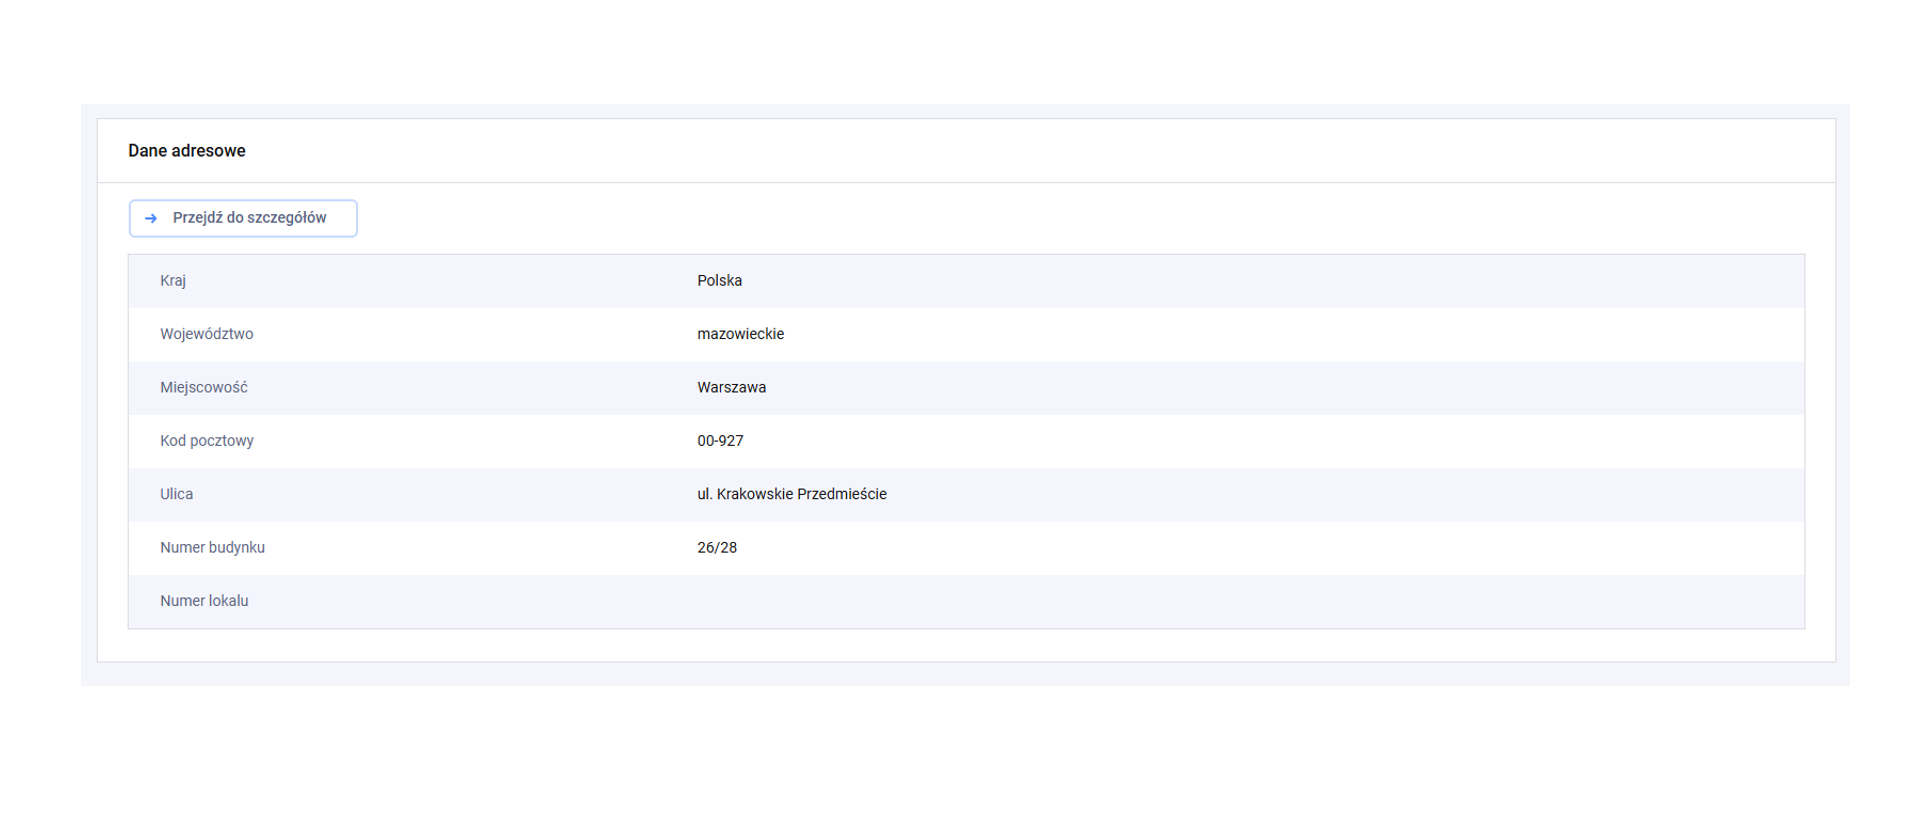Click the Numer budynku label
The height and width of the screenshot is (819, 1919).
212,548
